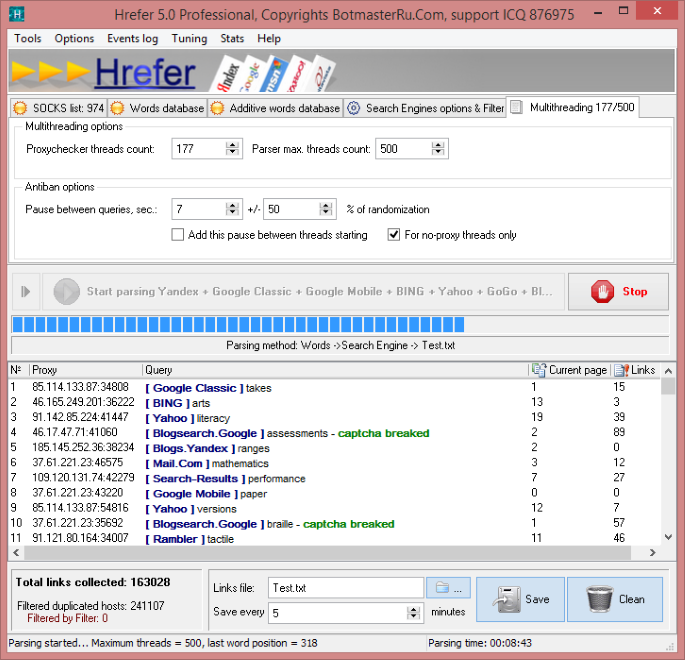Image resolution: width=685 pixels, height=660 pixels.
Task: Open the Options menu
Action: pyautogui.click(x=74, y=38)
